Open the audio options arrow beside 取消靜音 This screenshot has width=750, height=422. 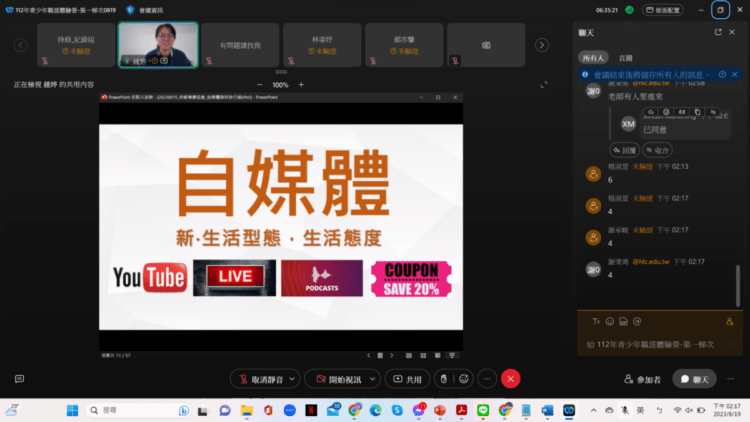pos(292,379)
